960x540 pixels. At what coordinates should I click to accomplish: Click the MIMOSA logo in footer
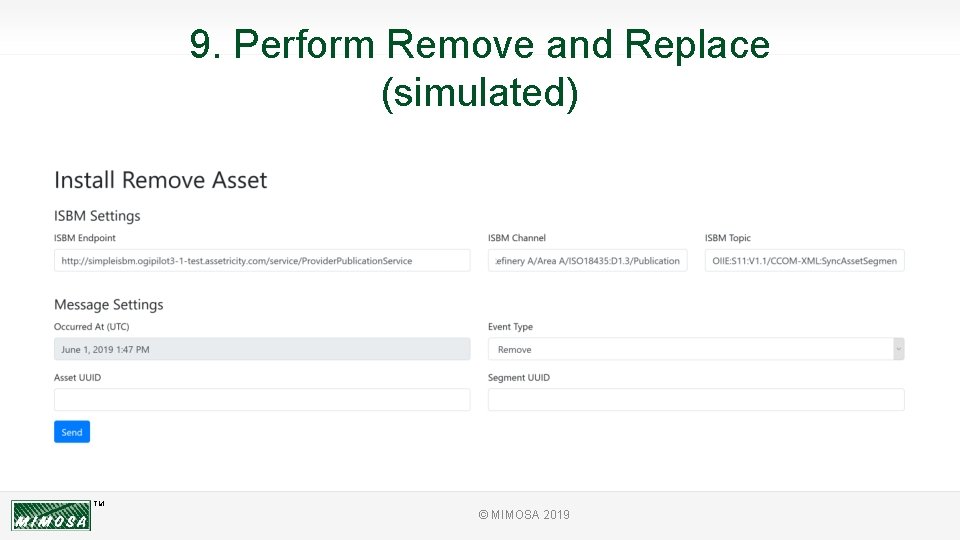[x=51, y=515]
